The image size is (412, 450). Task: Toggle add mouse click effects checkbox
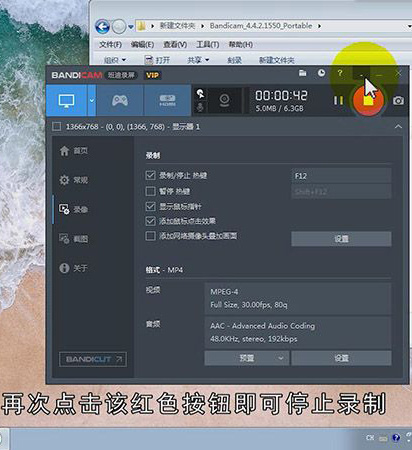click(x=150, y=221)
